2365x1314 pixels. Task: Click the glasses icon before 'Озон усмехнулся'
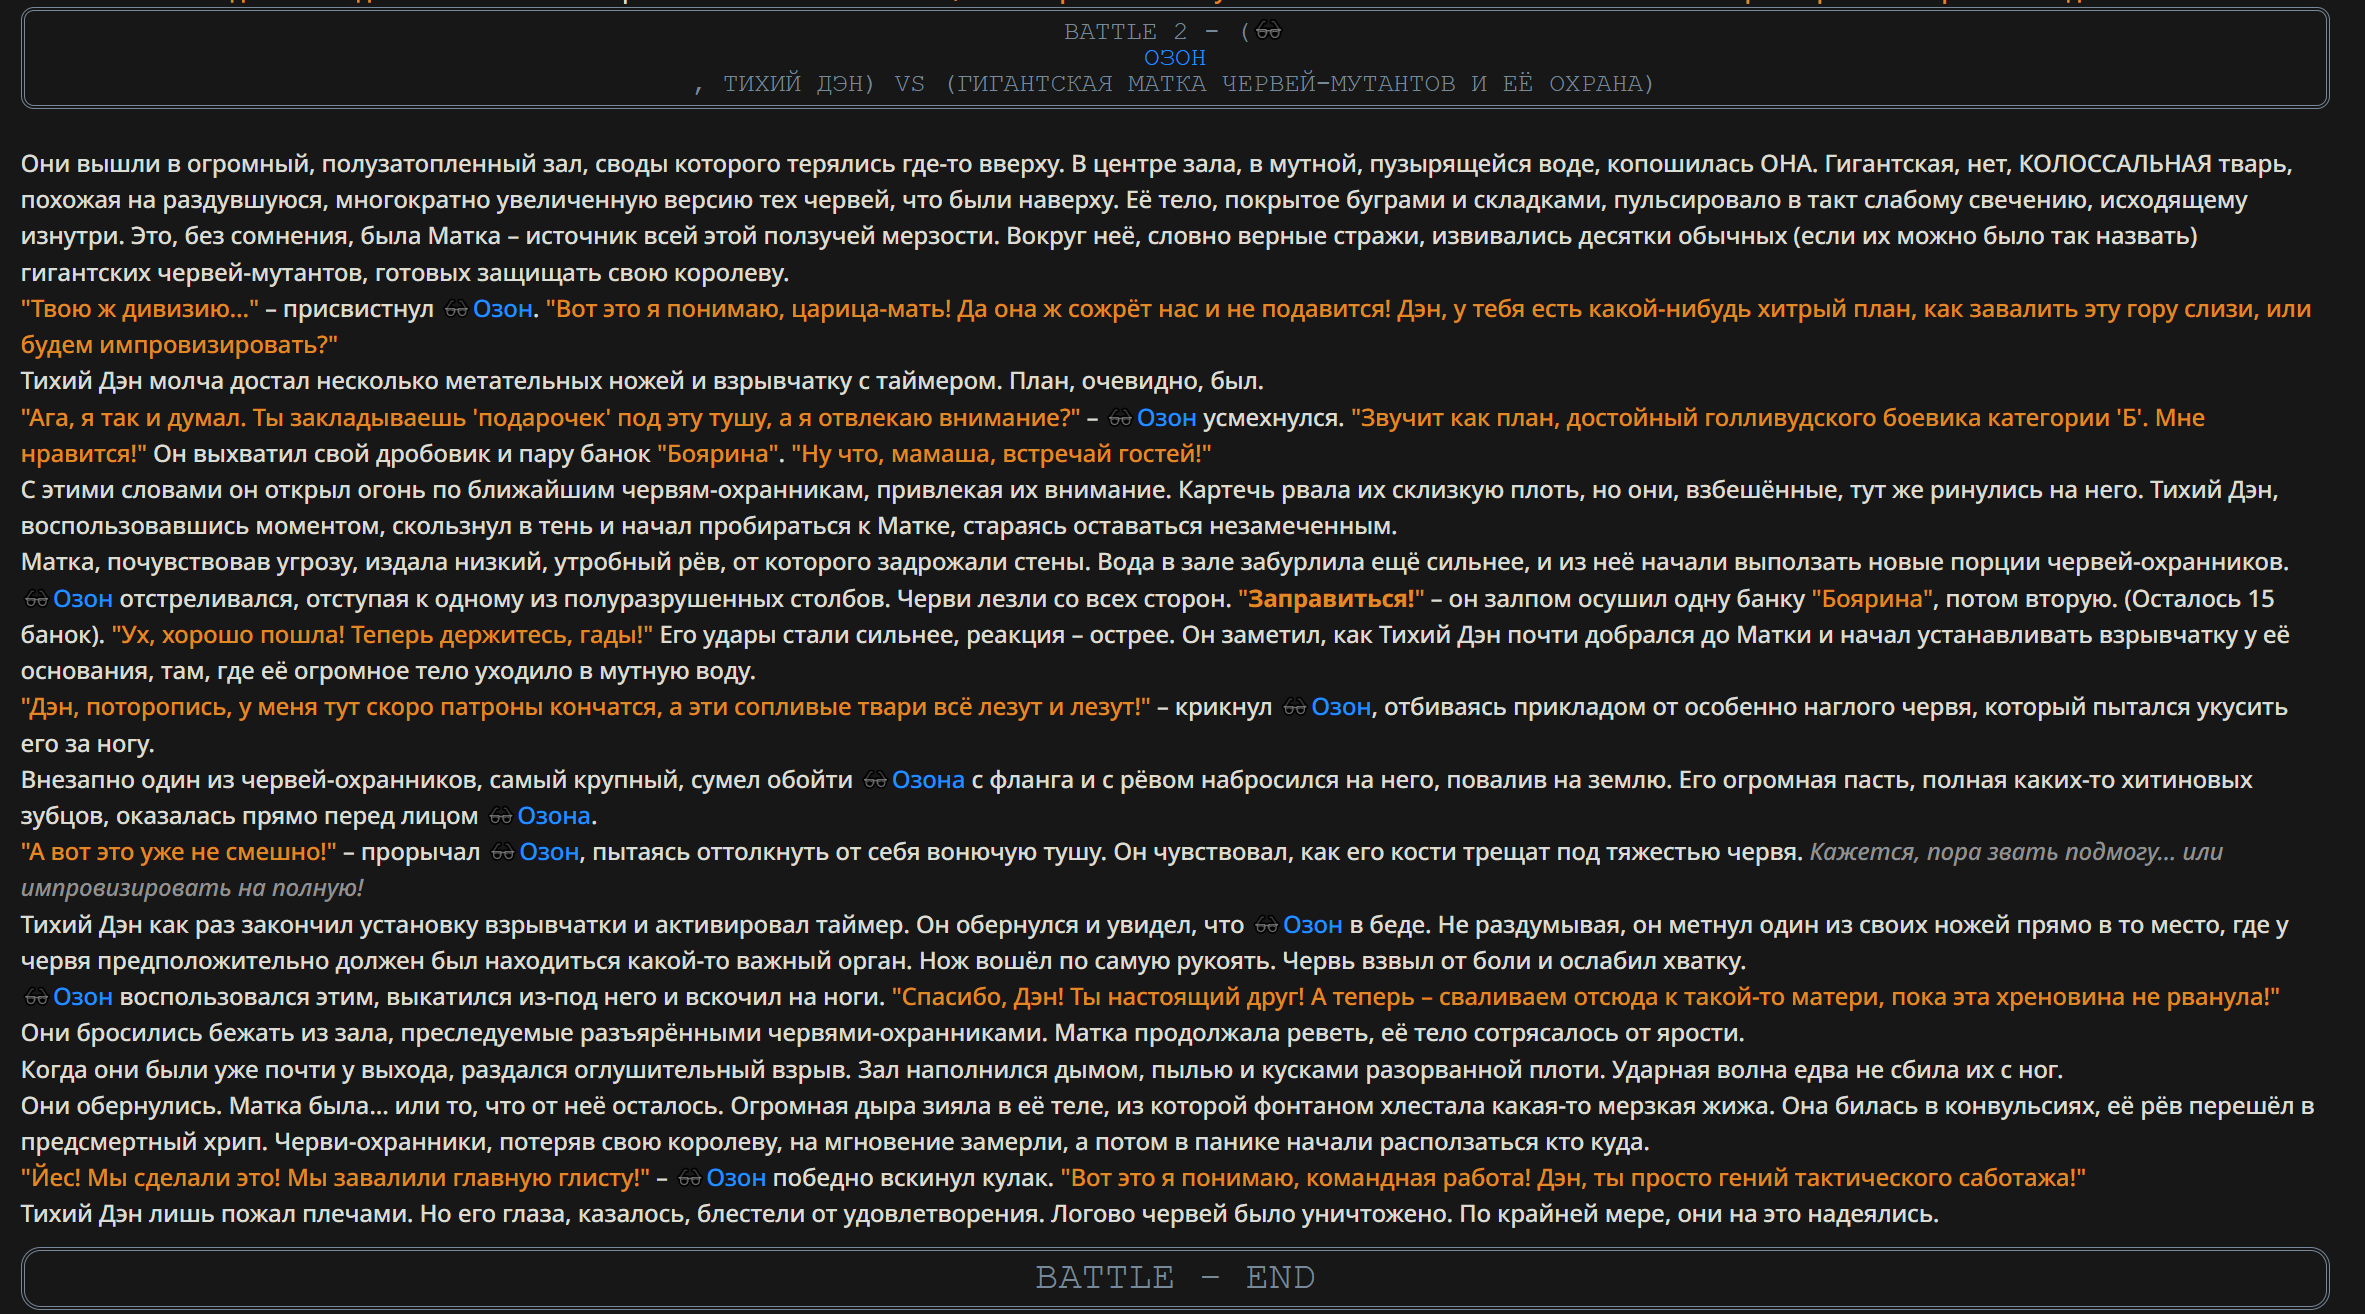[1120, 419]
